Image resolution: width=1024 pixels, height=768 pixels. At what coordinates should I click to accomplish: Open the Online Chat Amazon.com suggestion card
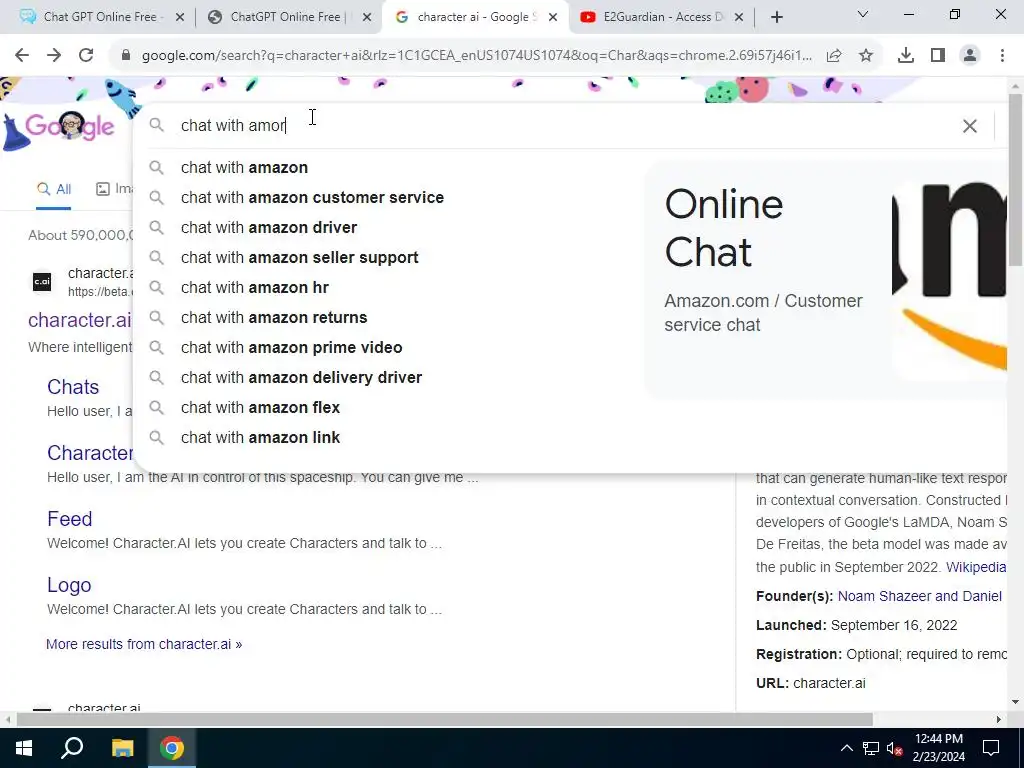[x=826, y=280]
